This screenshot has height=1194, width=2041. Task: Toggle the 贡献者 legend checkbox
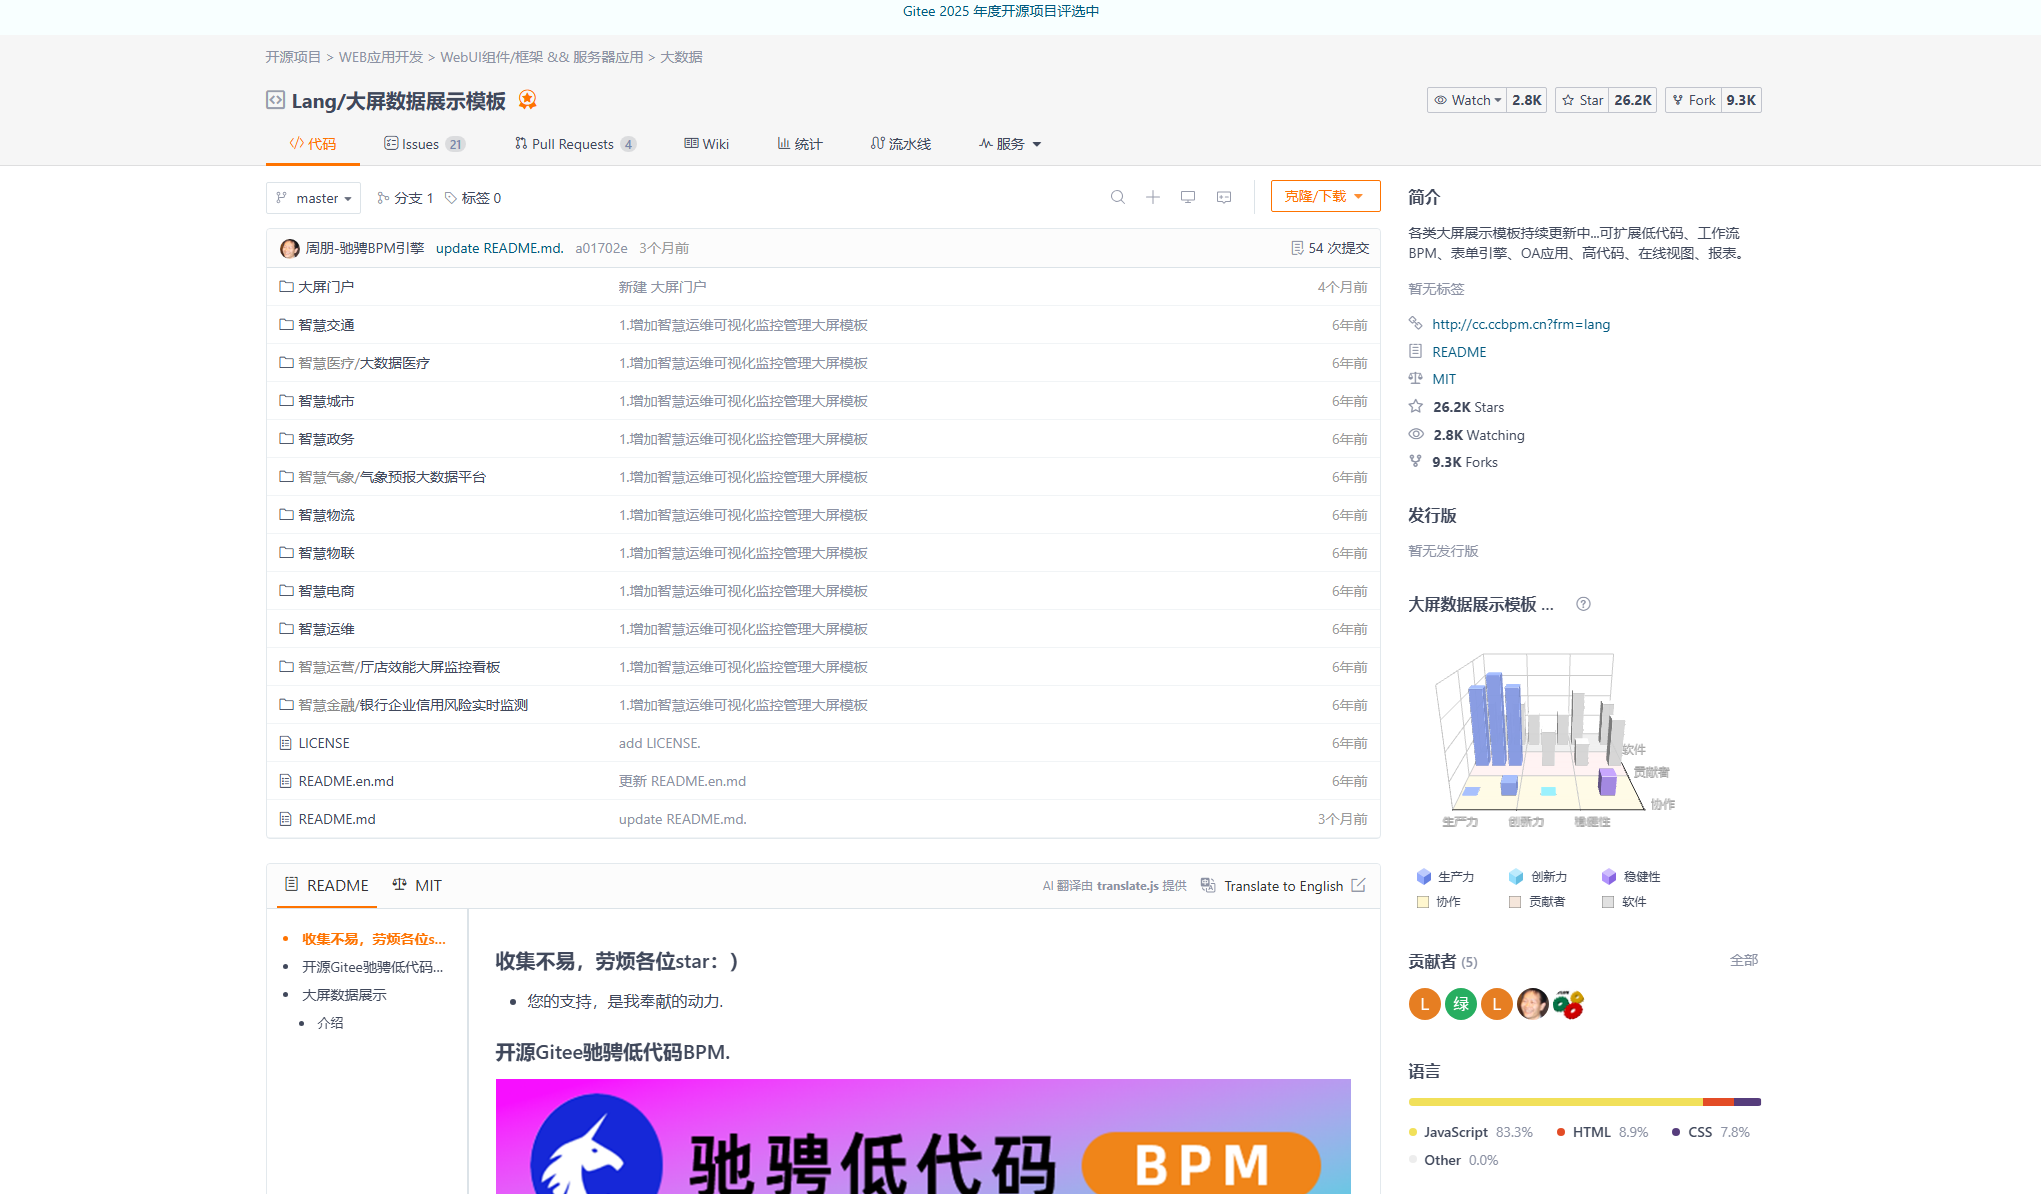click(1515, 902)
